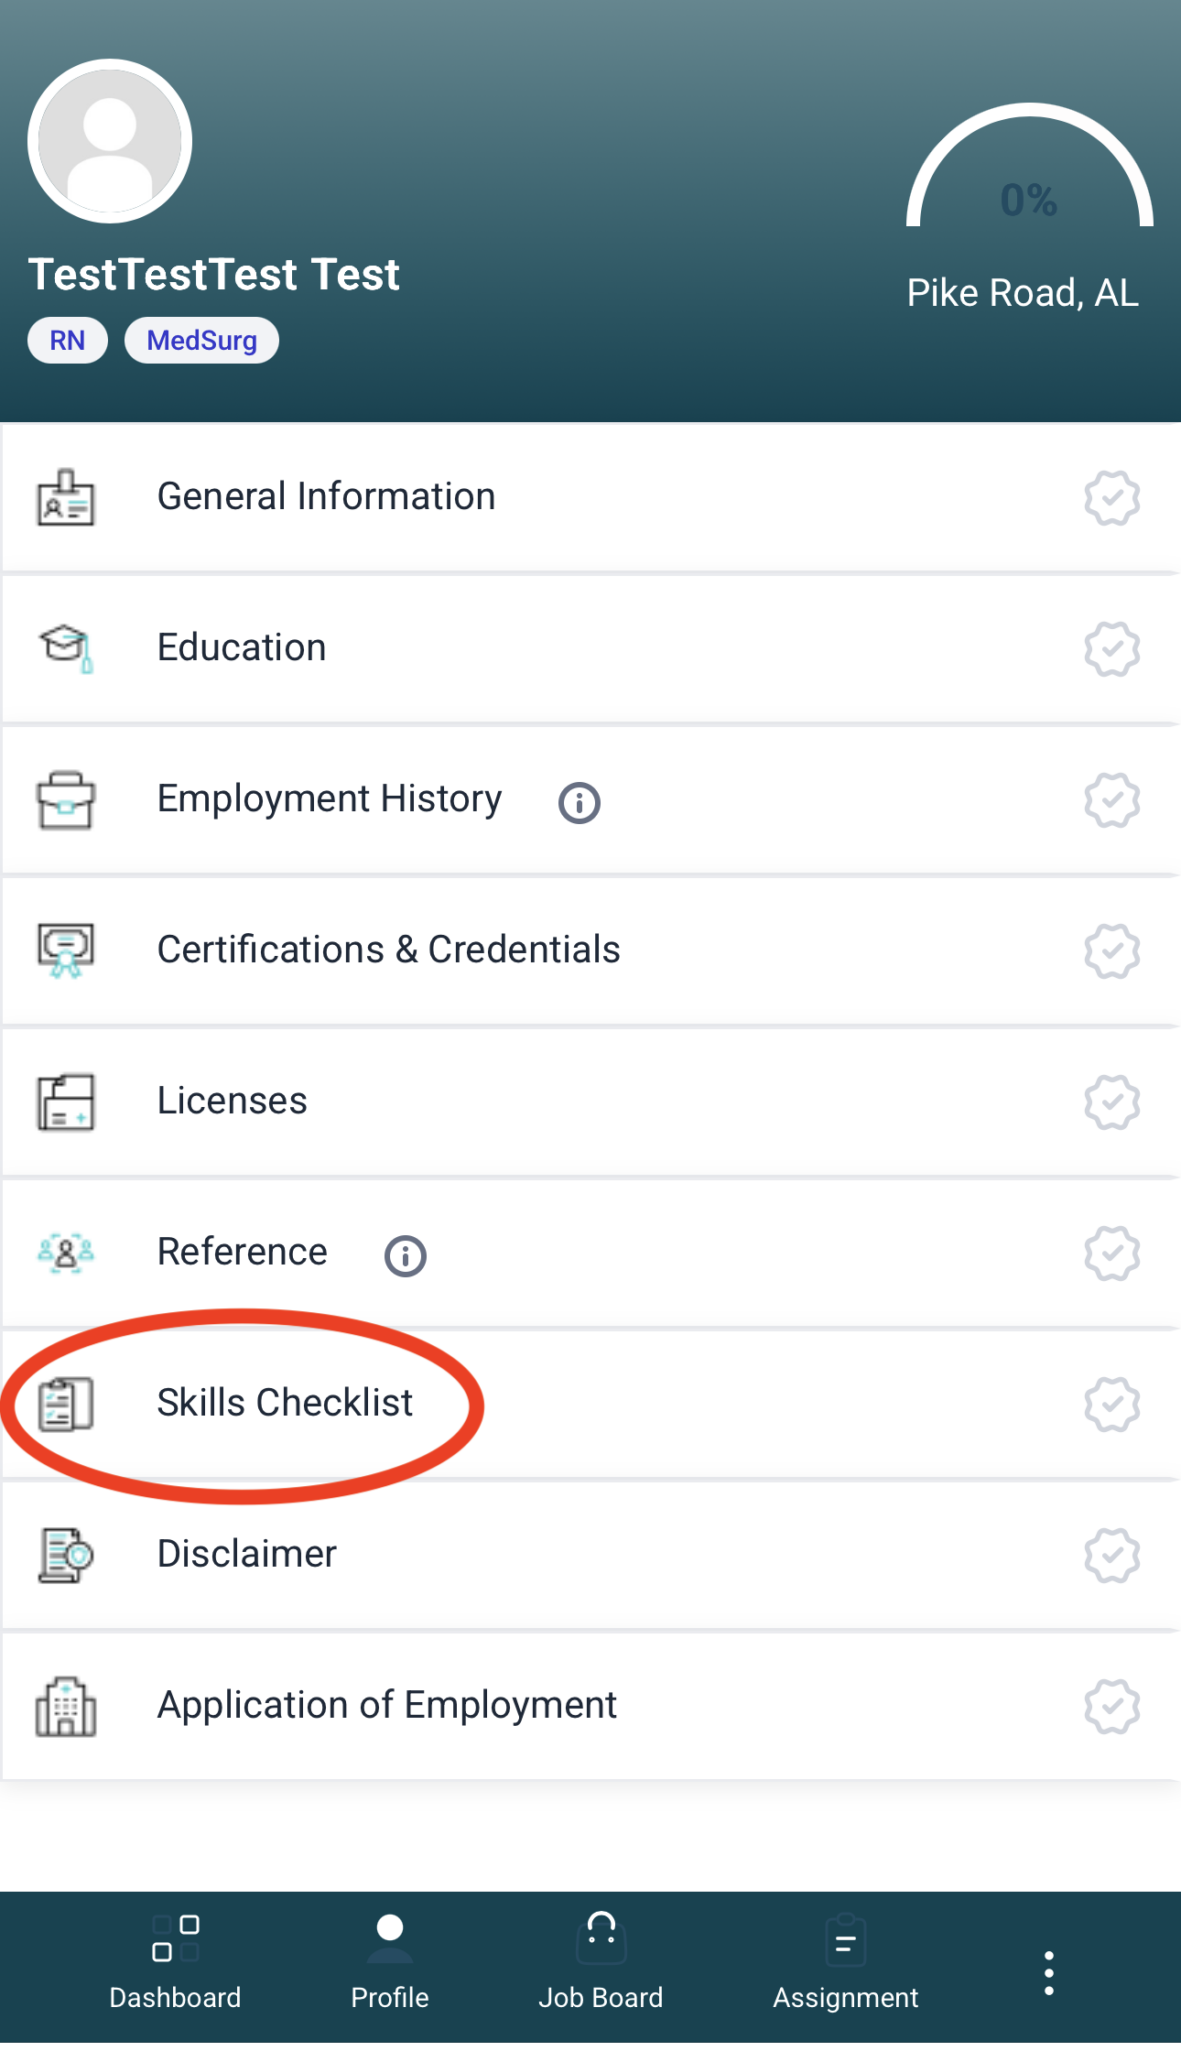
Task: Expand the Licenses section row
Action: [232, 1101]
